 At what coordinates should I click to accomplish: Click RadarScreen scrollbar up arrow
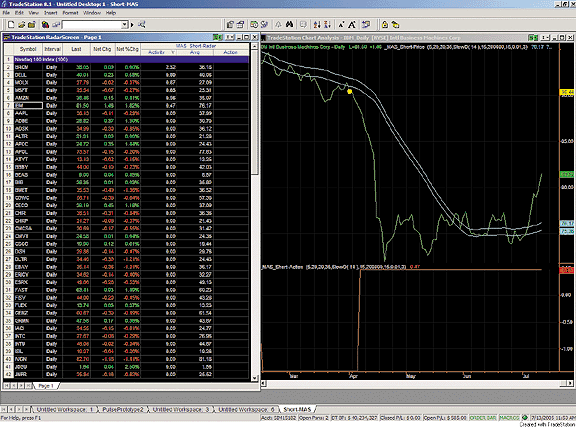(254, 47)
